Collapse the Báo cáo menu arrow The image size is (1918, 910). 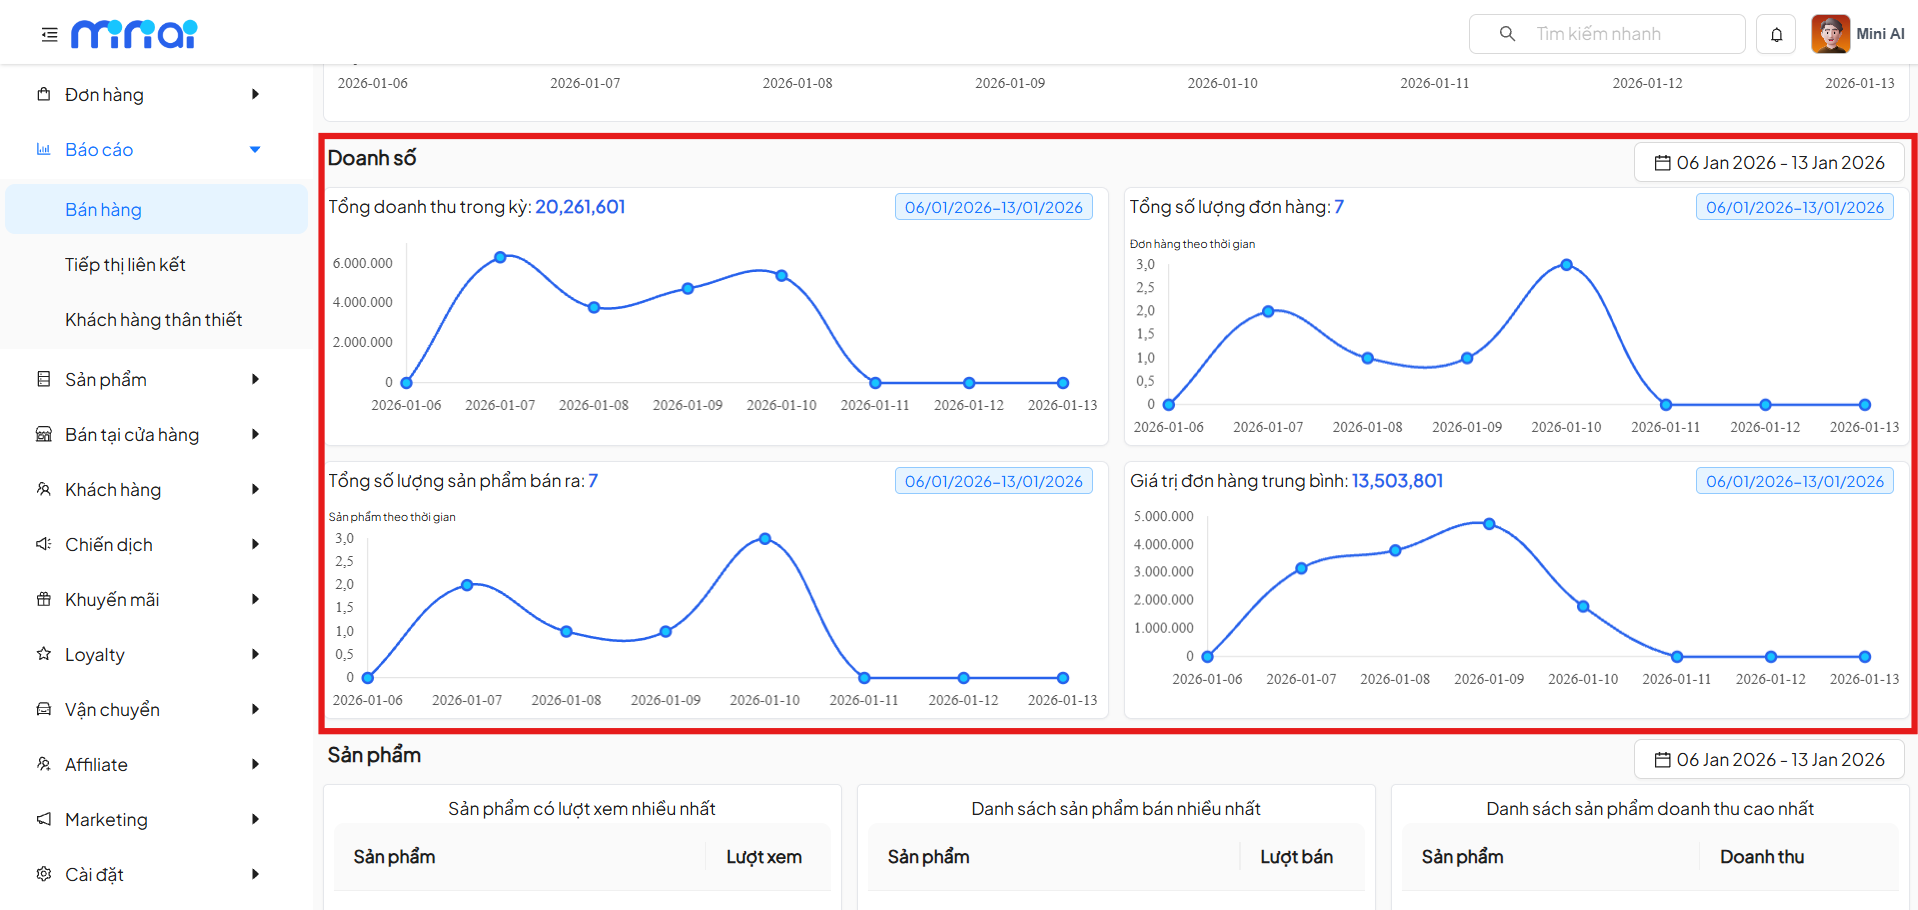click(x=255, y=150)
